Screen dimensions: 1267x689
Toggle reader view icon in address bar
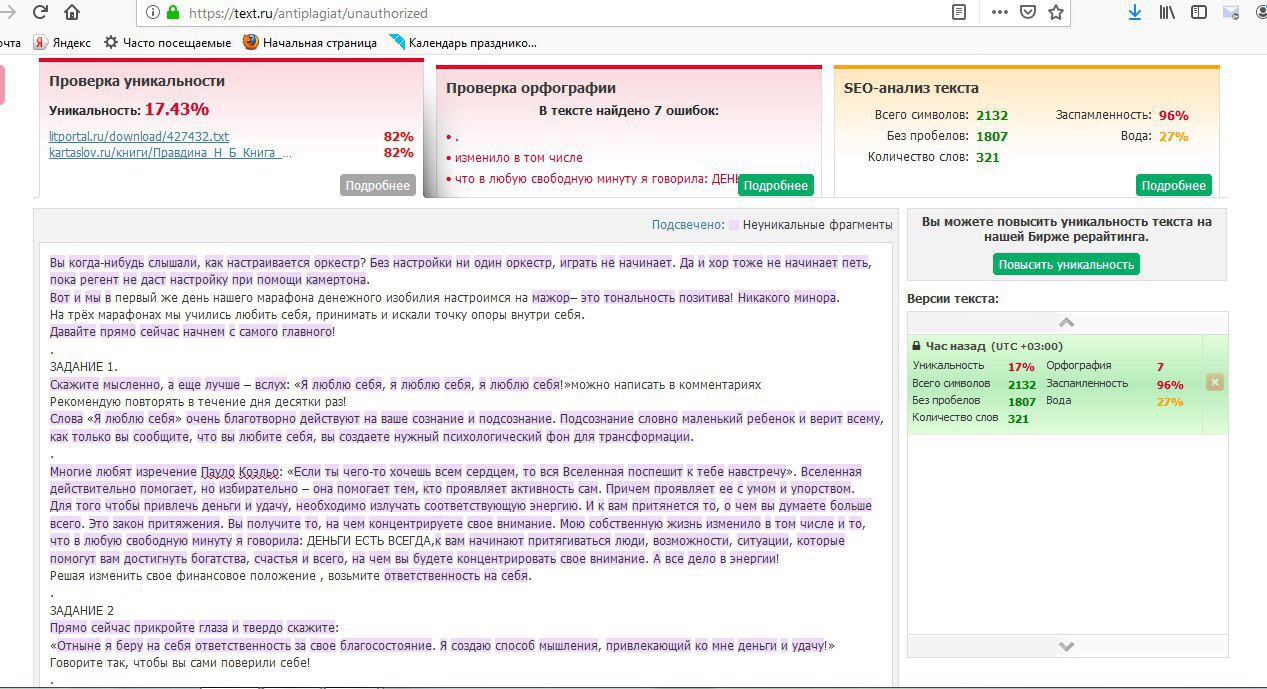coord(959,13)
